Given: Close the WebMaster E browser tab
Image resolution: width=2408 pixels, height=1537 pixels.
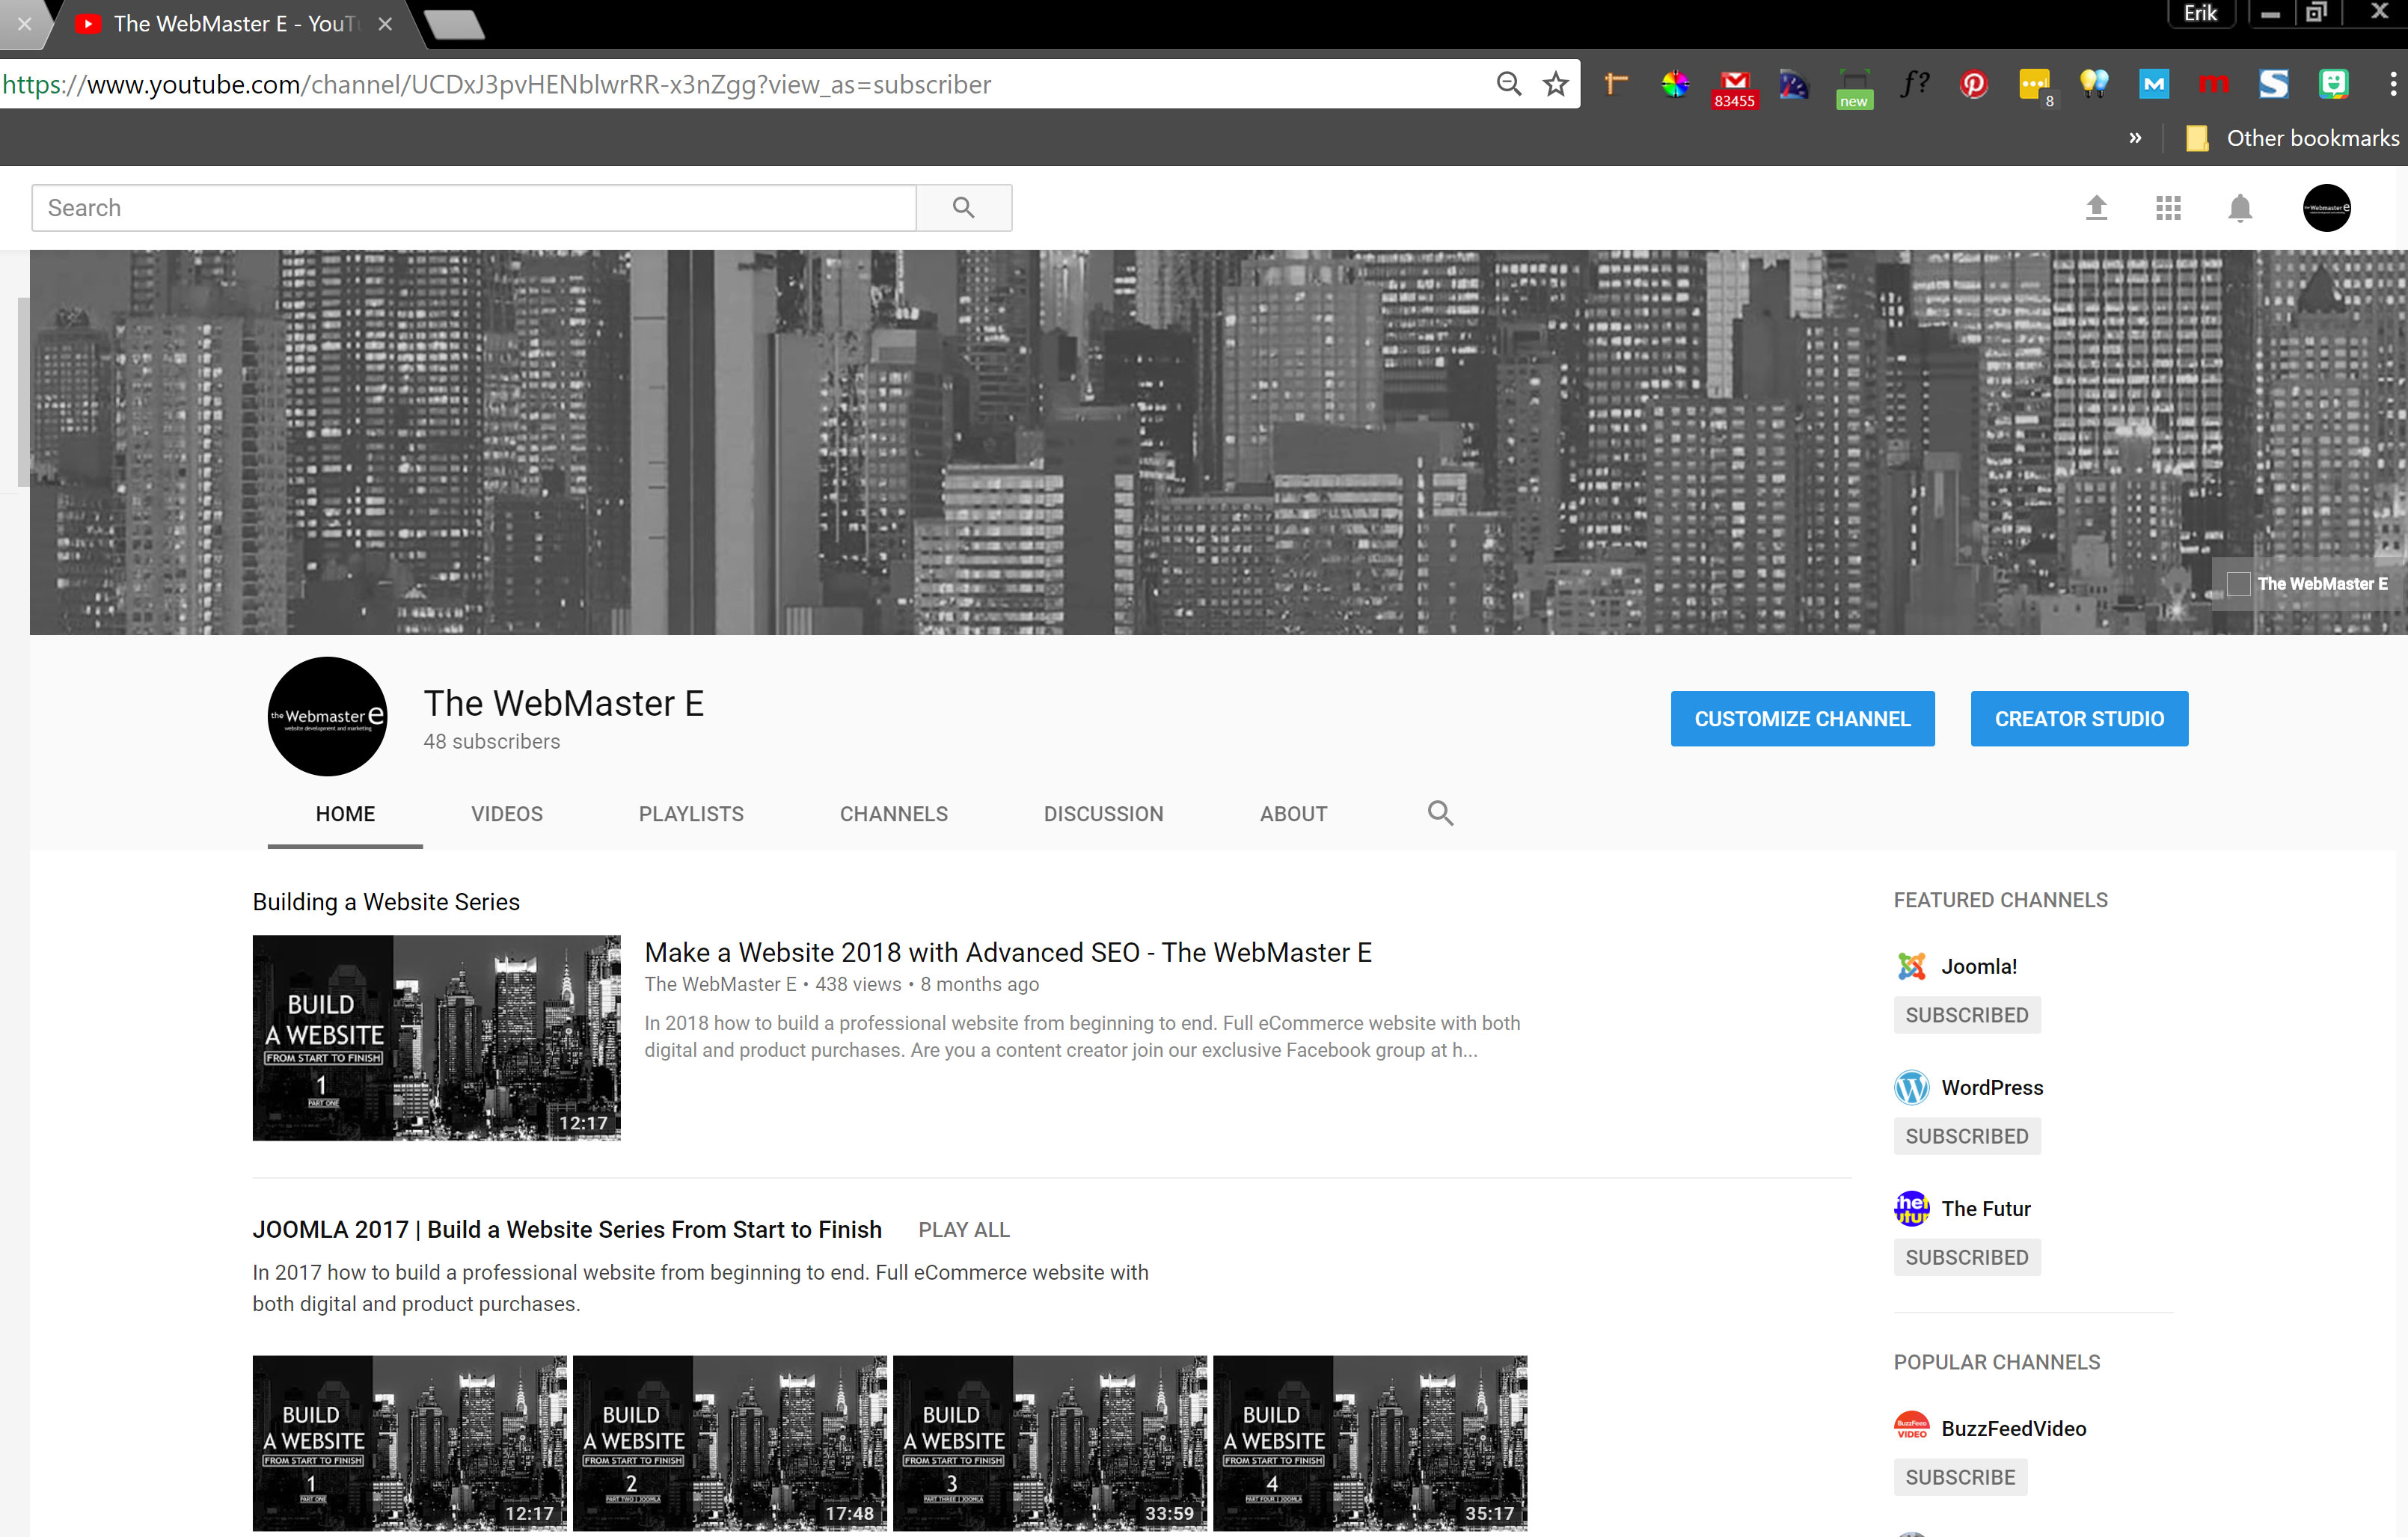Looking at the screenshot, I should coord(385,24).
